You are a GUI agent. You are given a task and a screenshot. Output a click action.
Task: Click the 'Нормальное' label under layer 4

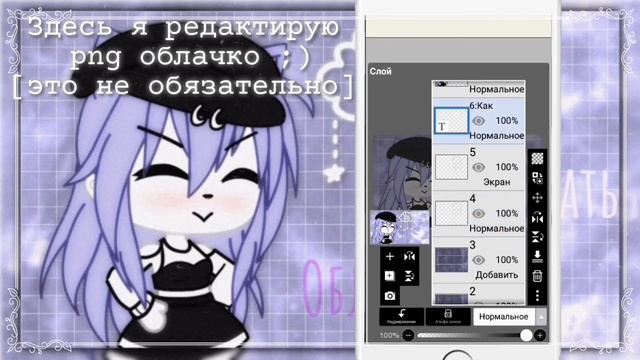497,229
